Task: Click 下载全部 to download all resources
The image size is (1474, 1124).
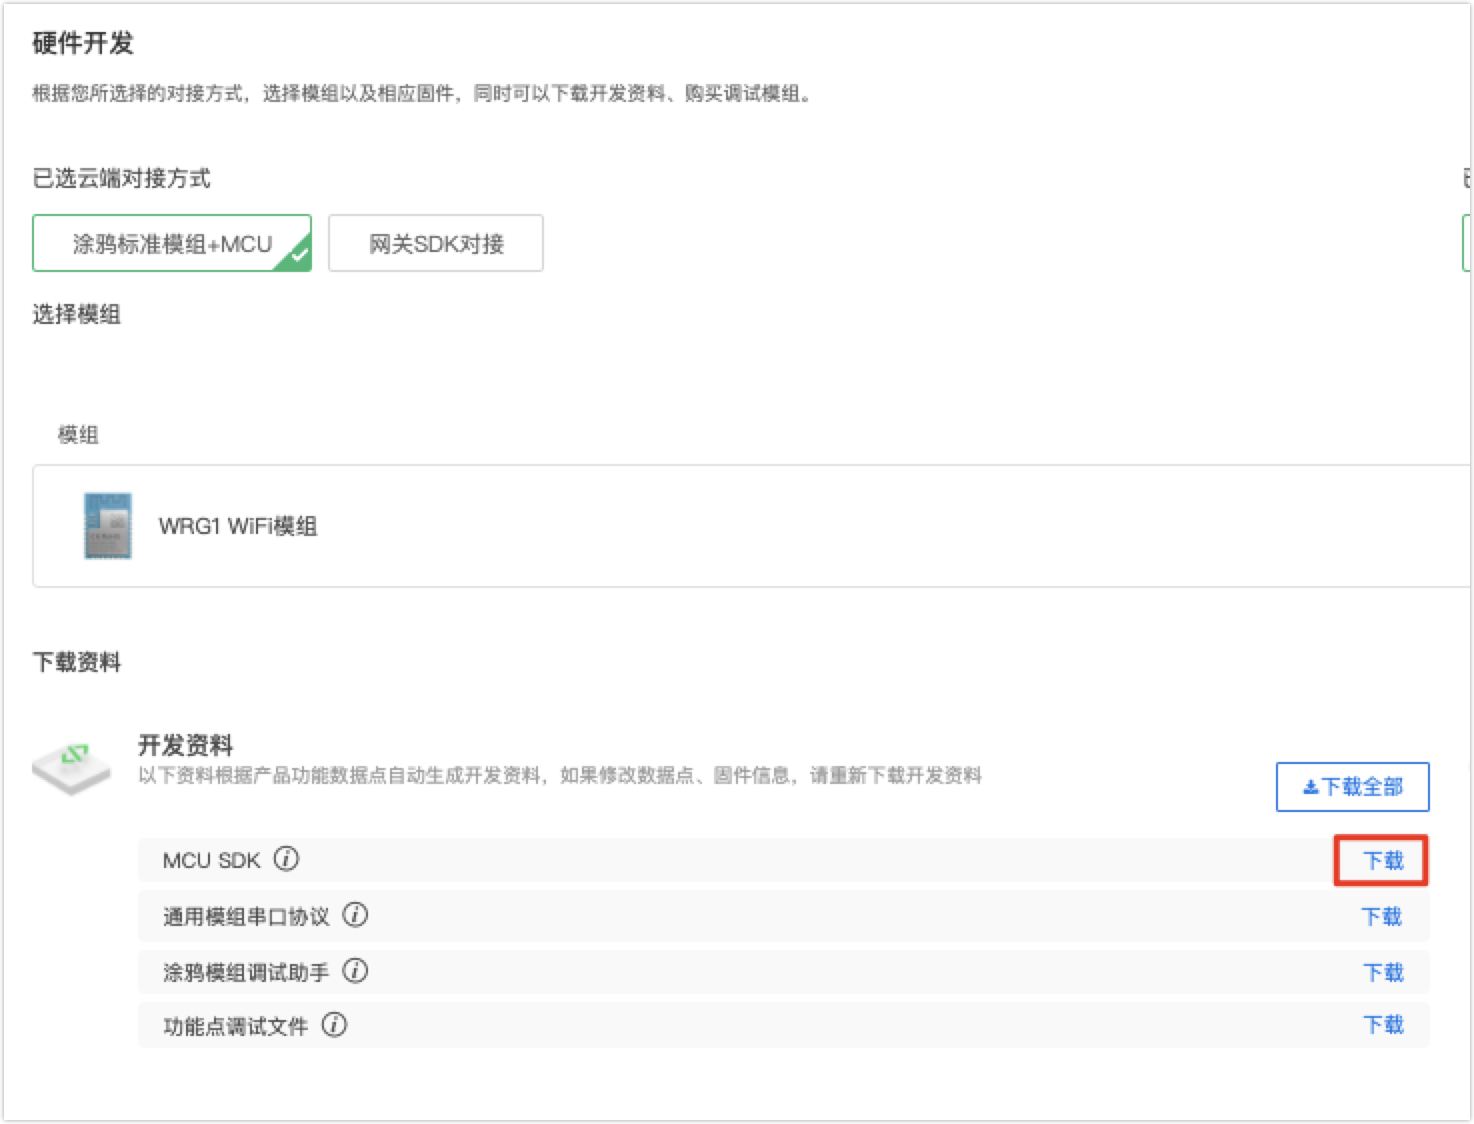Action: tap(1352, 787)
